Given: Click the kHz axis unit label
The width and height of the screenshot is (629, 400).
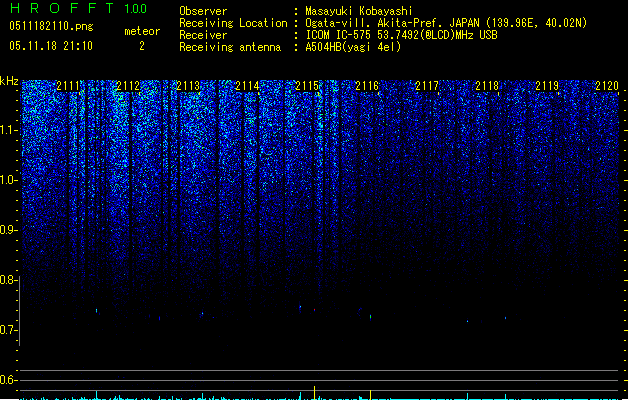Looking at the screenshot, I should (x=9, y=81).
